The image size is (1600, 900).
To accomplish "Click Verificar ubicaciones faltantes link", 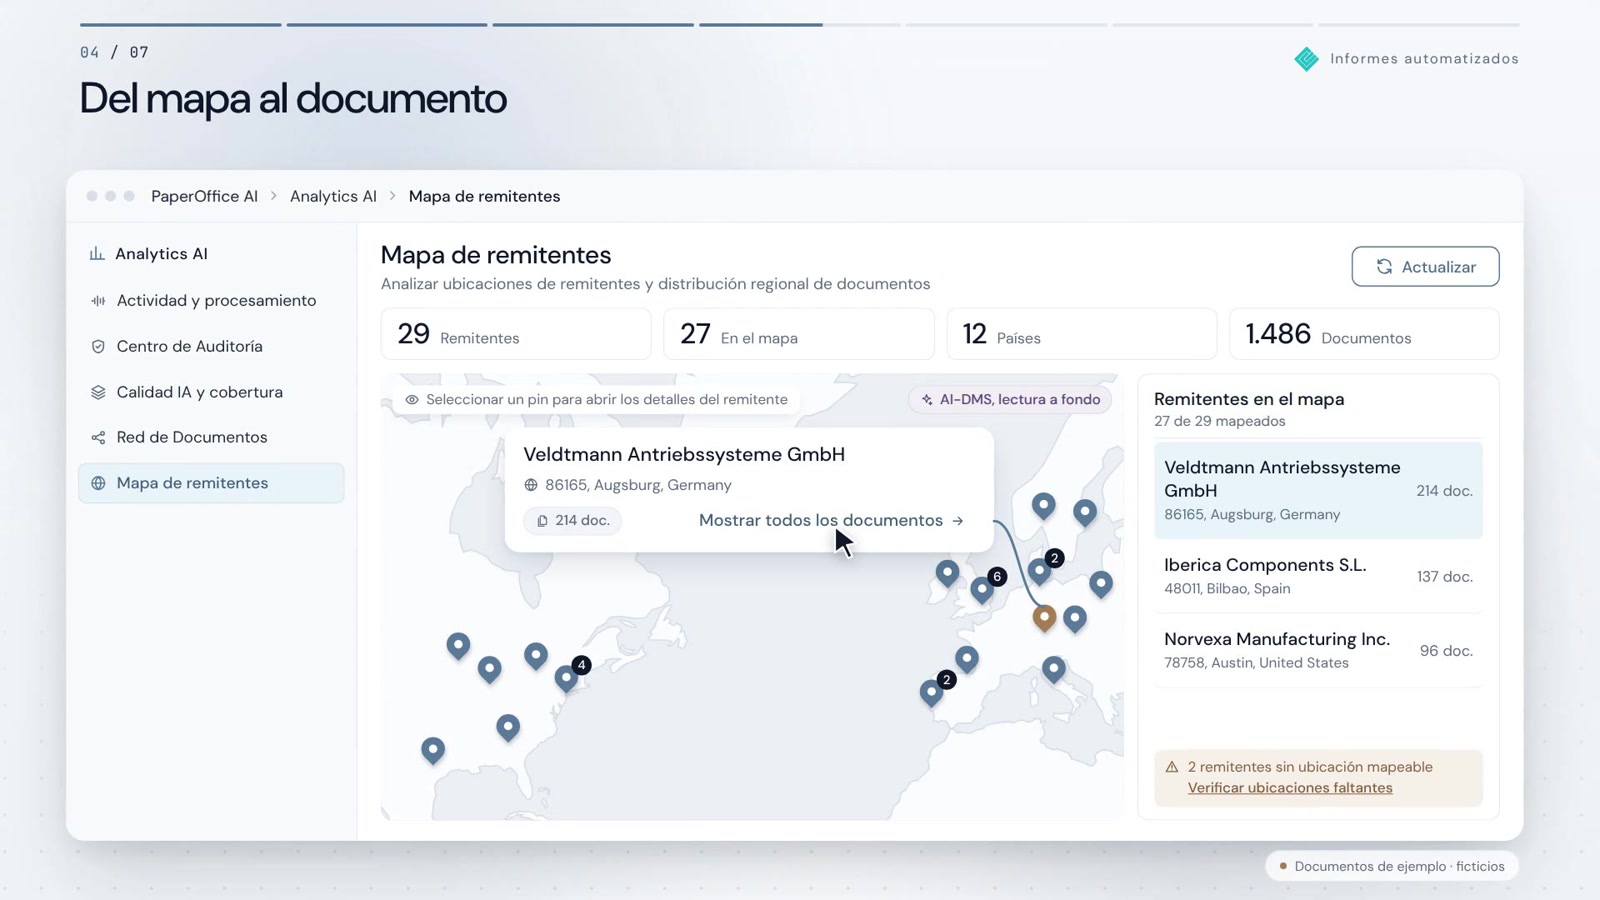I will (x=1290, y=788).
